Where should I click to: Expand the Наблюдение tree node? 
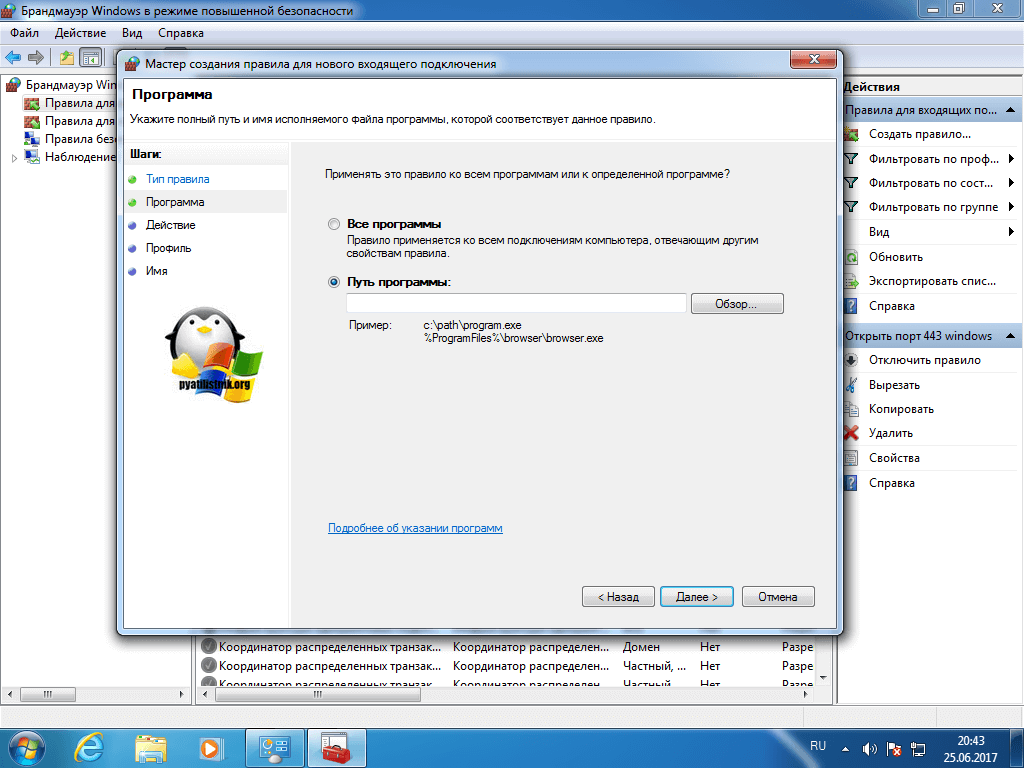pyautogui.click(x=13, y=157)
